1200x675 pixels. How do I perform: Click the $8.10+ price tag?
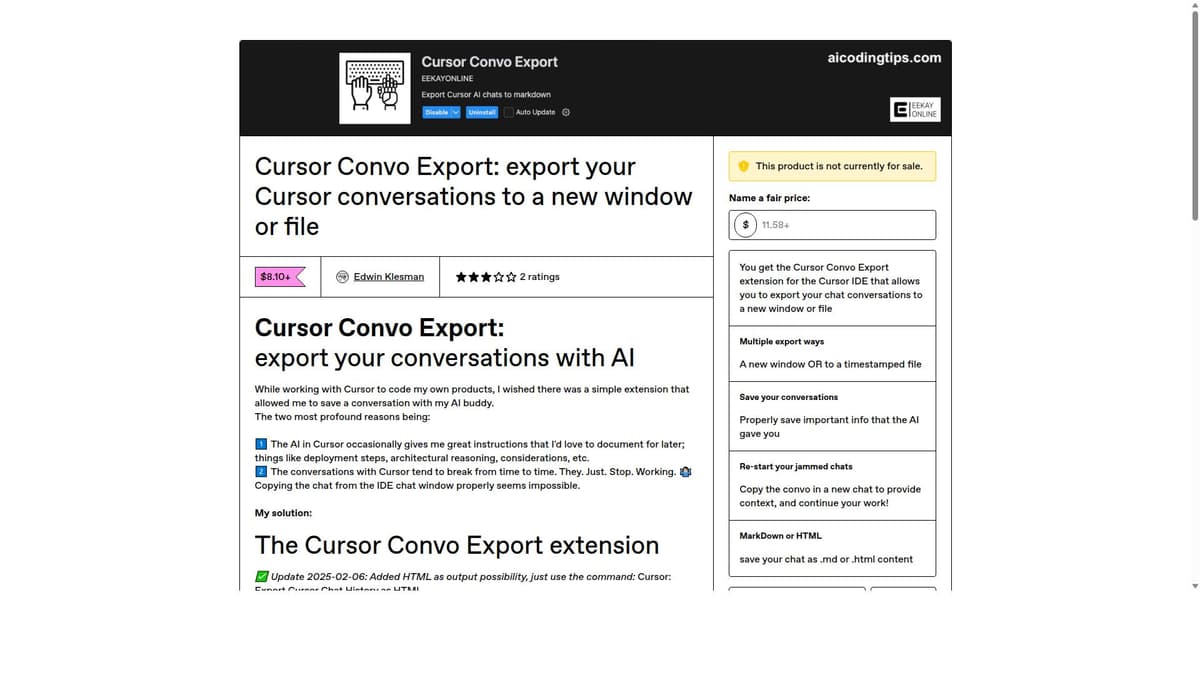coord(280,277)
